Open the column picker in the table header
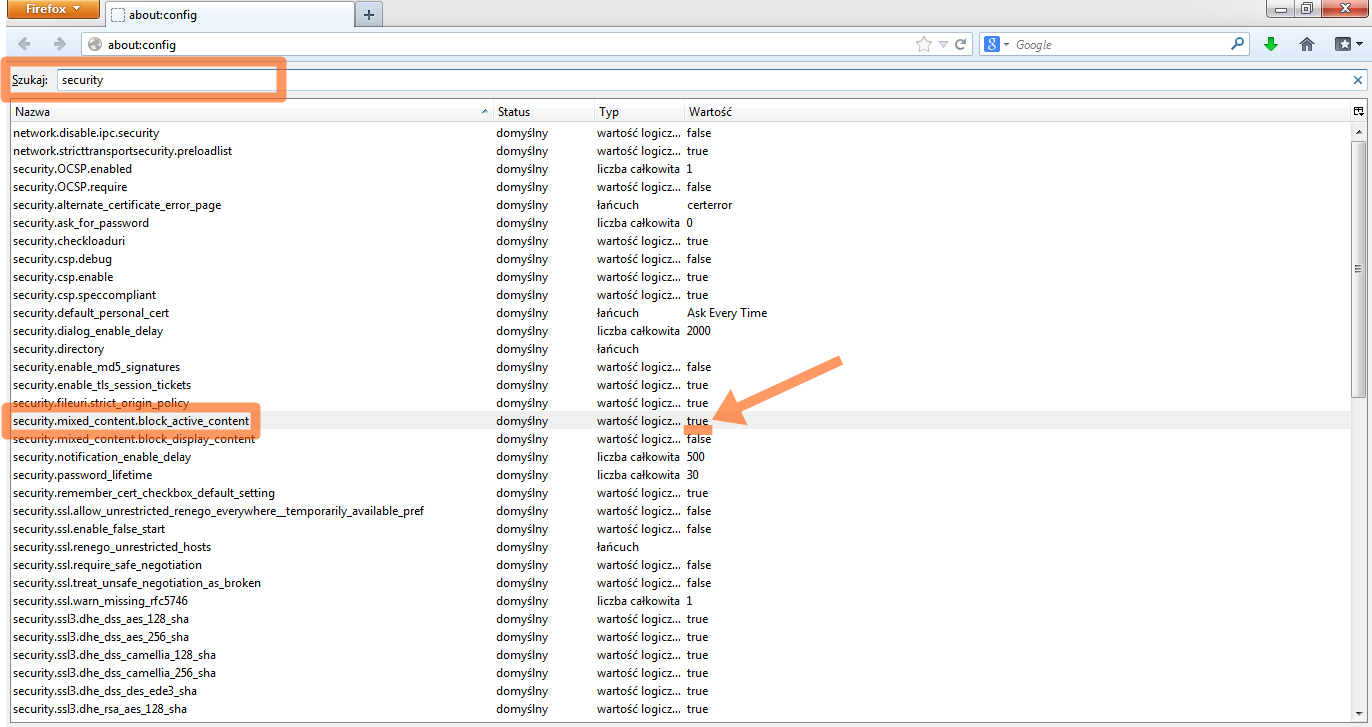 (x=1358, y=112)
